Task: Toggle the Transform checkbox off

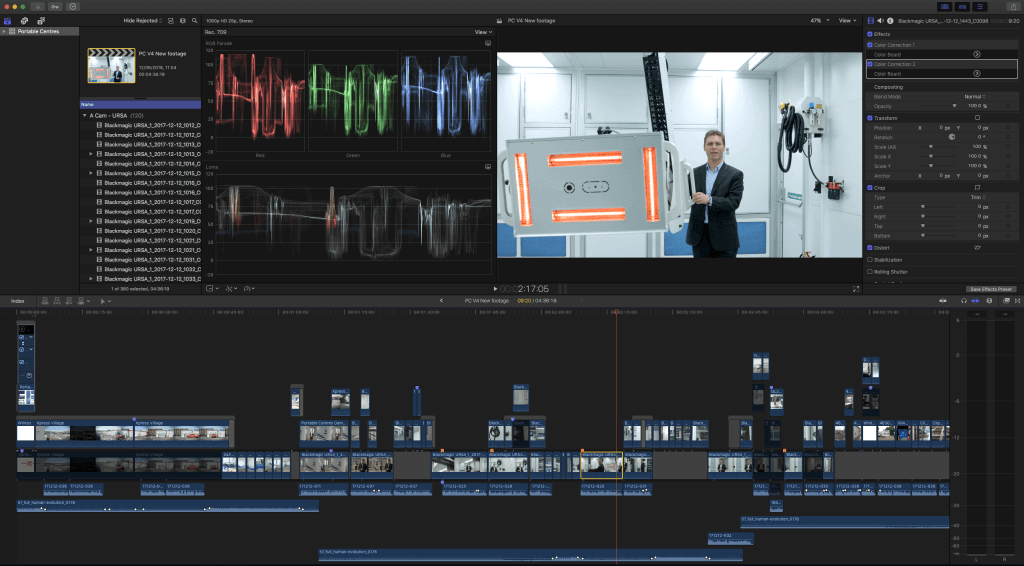Action: 869,118
